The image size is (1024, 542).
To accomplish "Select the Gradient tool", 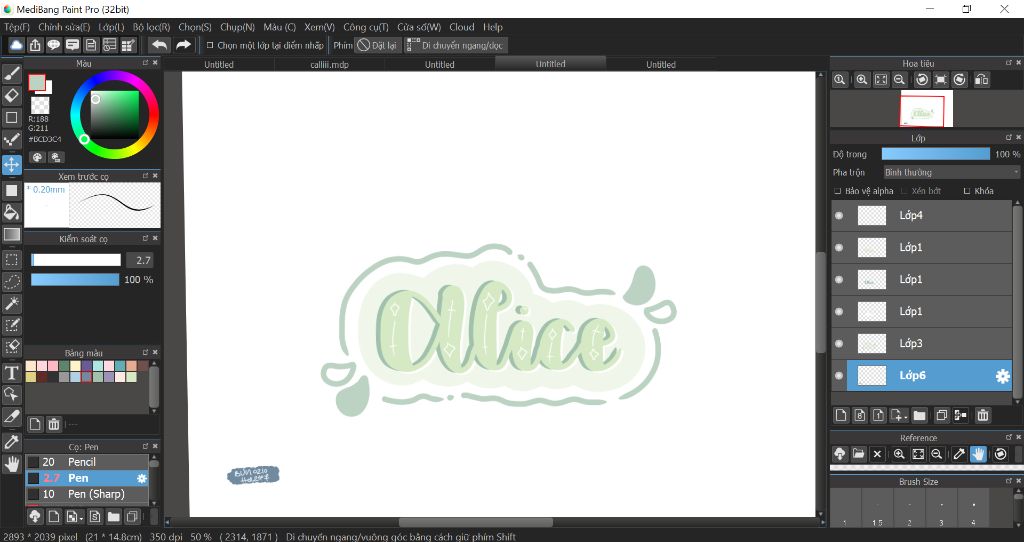I will tap(12, 234).
